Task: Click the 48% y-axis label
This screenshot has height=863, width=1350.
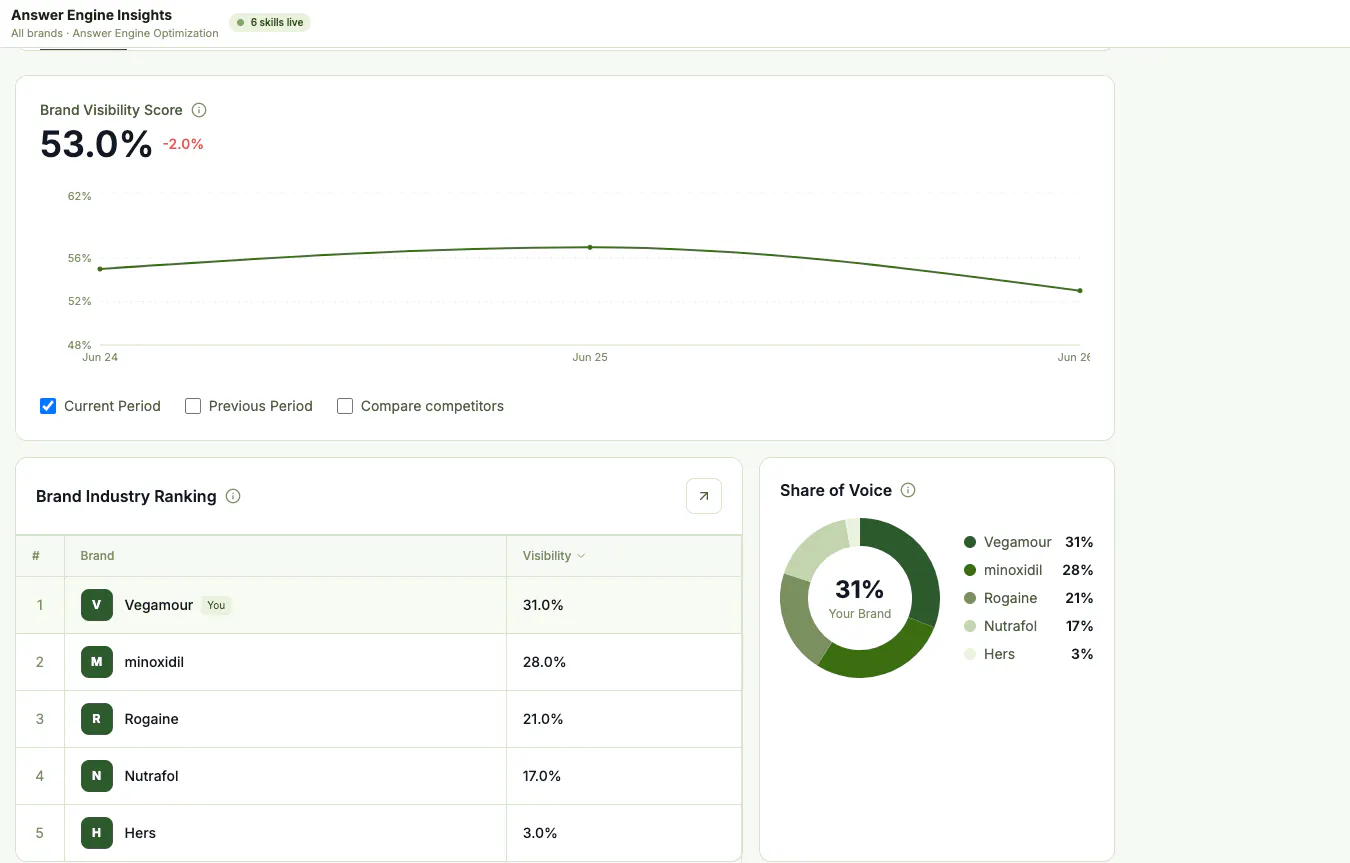Action: (x=80, y=345)
